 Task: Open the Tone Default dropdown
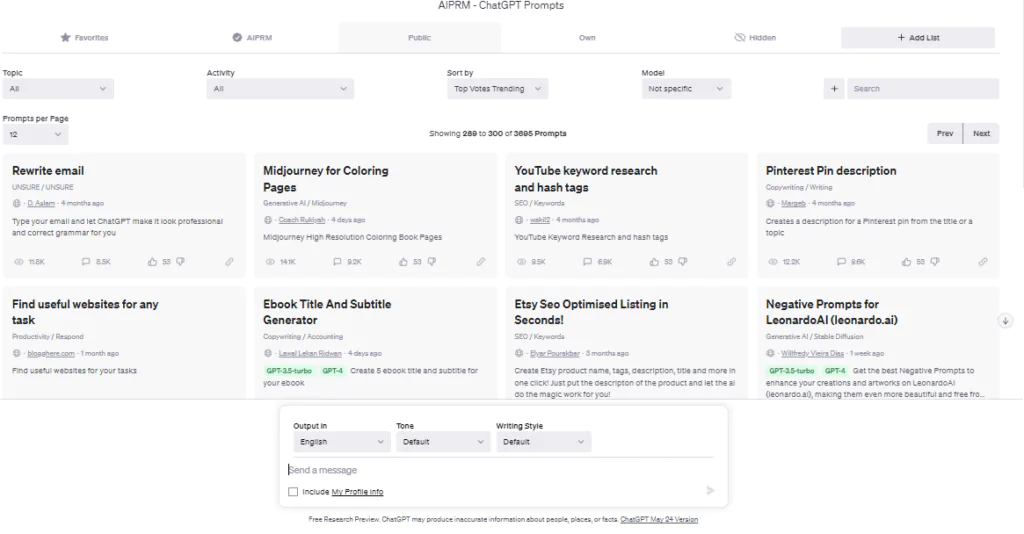(x=443, y=442)
